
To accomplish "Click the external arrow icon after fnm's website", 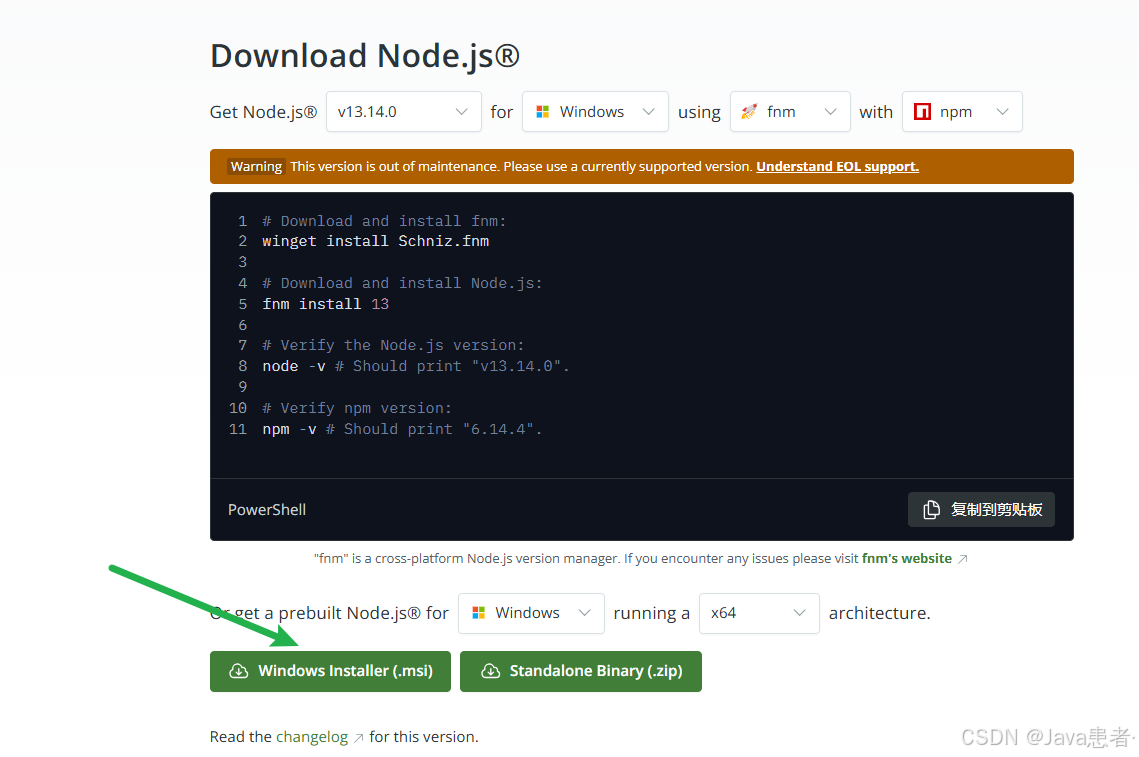I will point(962,559).
